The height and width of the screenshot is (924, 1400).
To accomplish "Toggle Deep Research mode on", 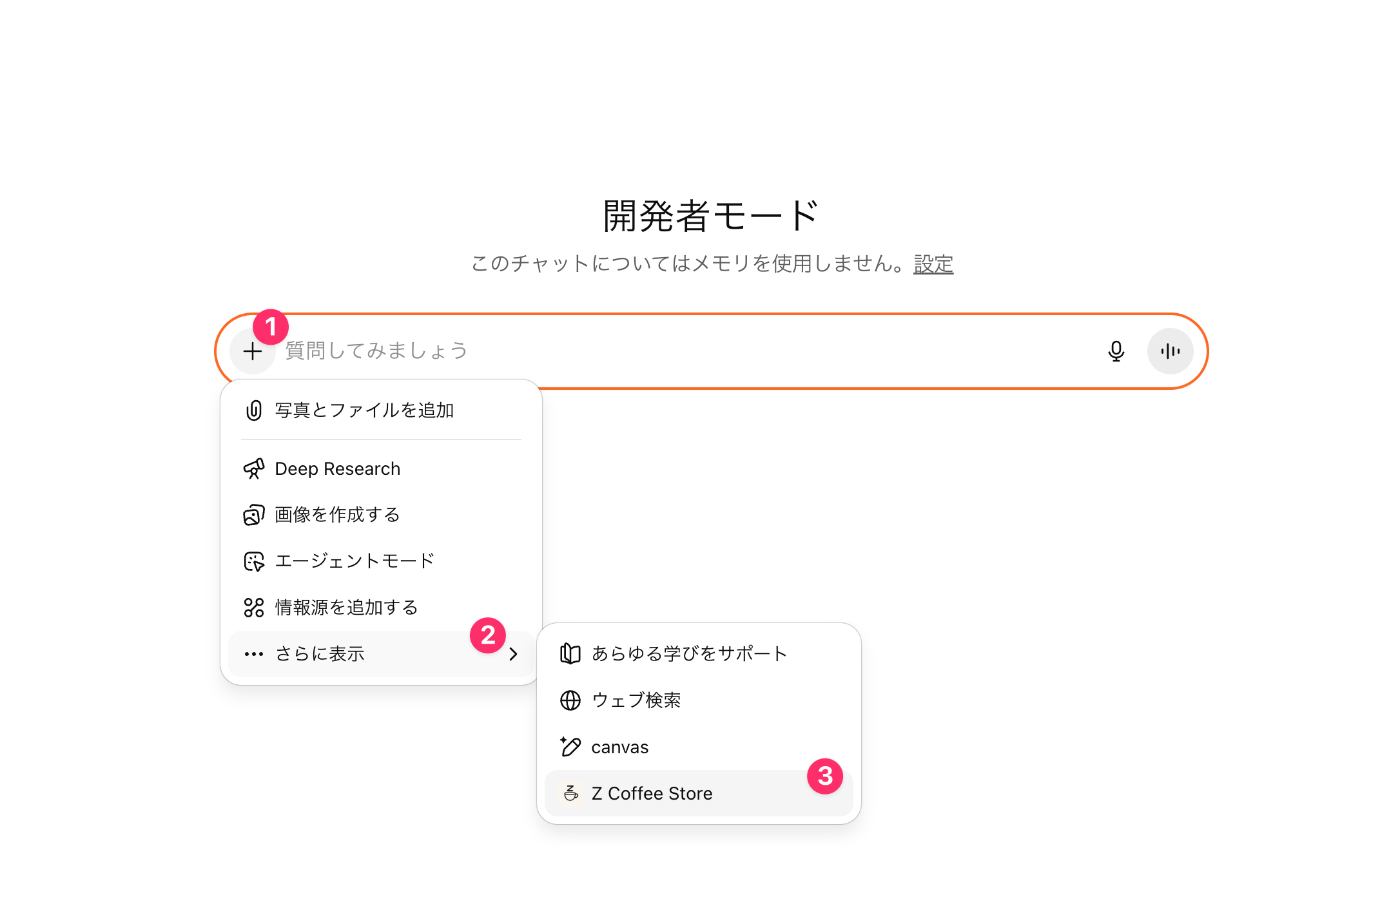I will coord(338,468).
